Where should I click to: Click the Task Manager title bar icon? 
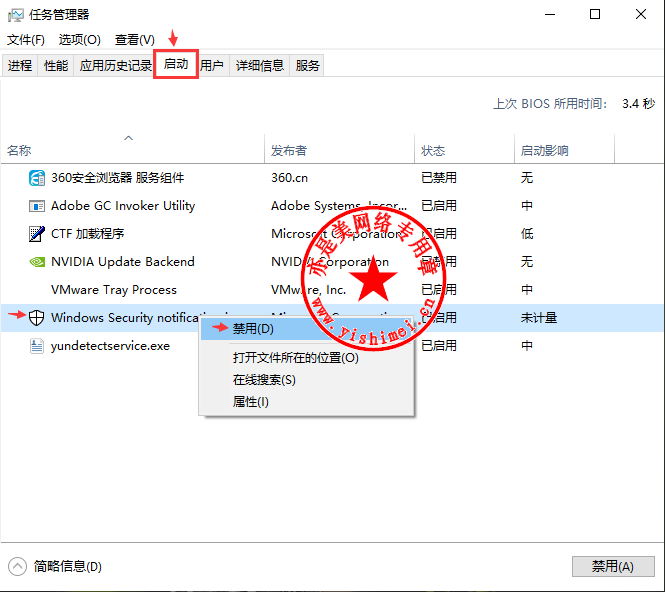16,15
